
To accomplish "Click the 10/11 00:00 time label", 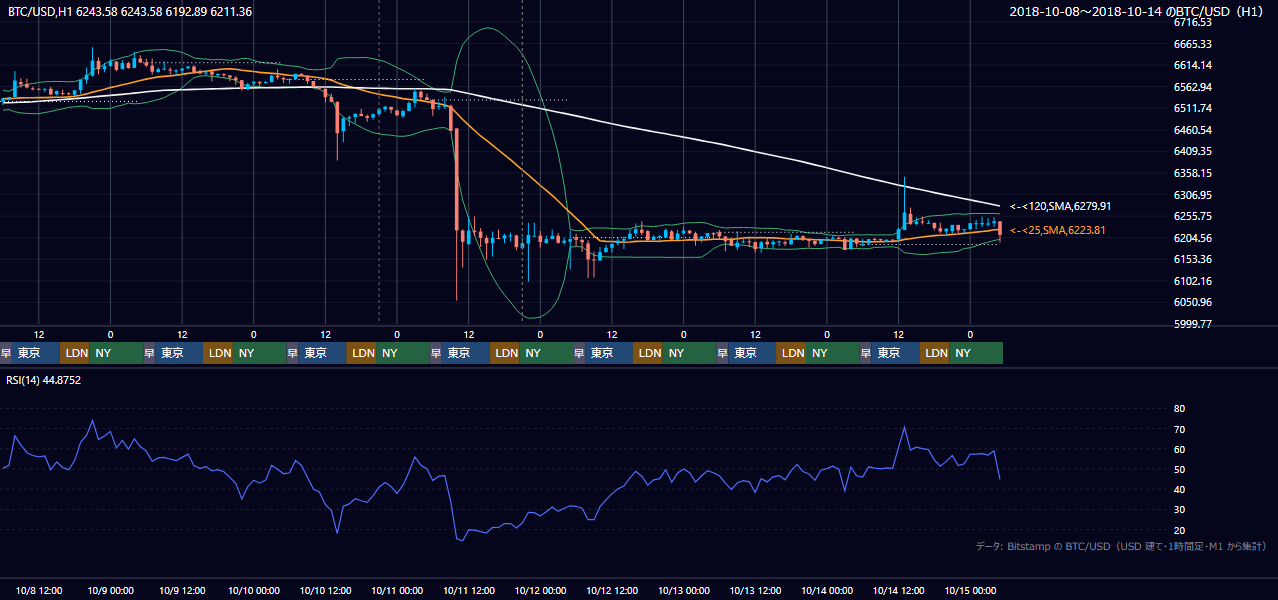I will click(x=397, y=590).
